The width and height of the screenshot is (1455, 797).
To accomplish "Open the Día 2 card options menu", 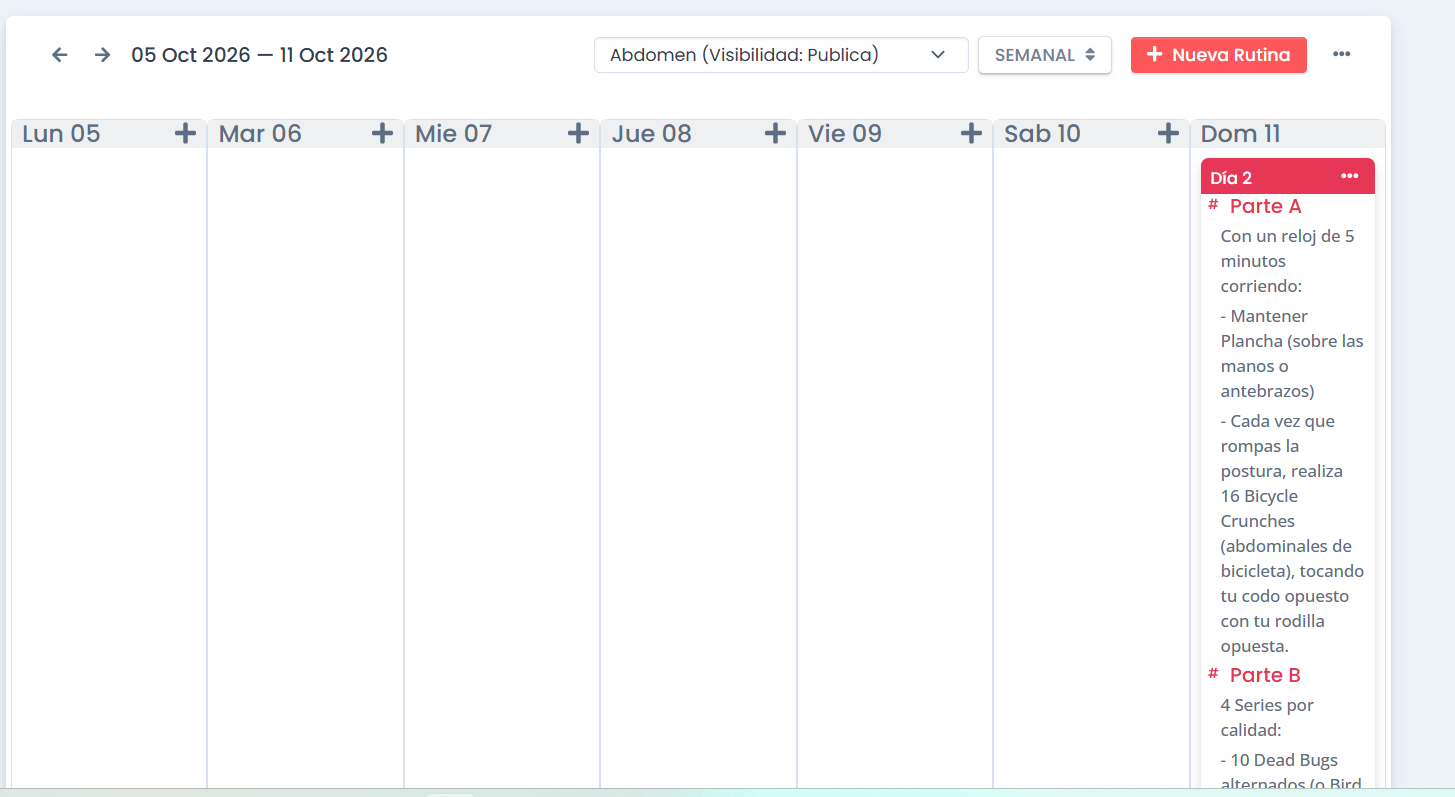I will [1350, 177].
